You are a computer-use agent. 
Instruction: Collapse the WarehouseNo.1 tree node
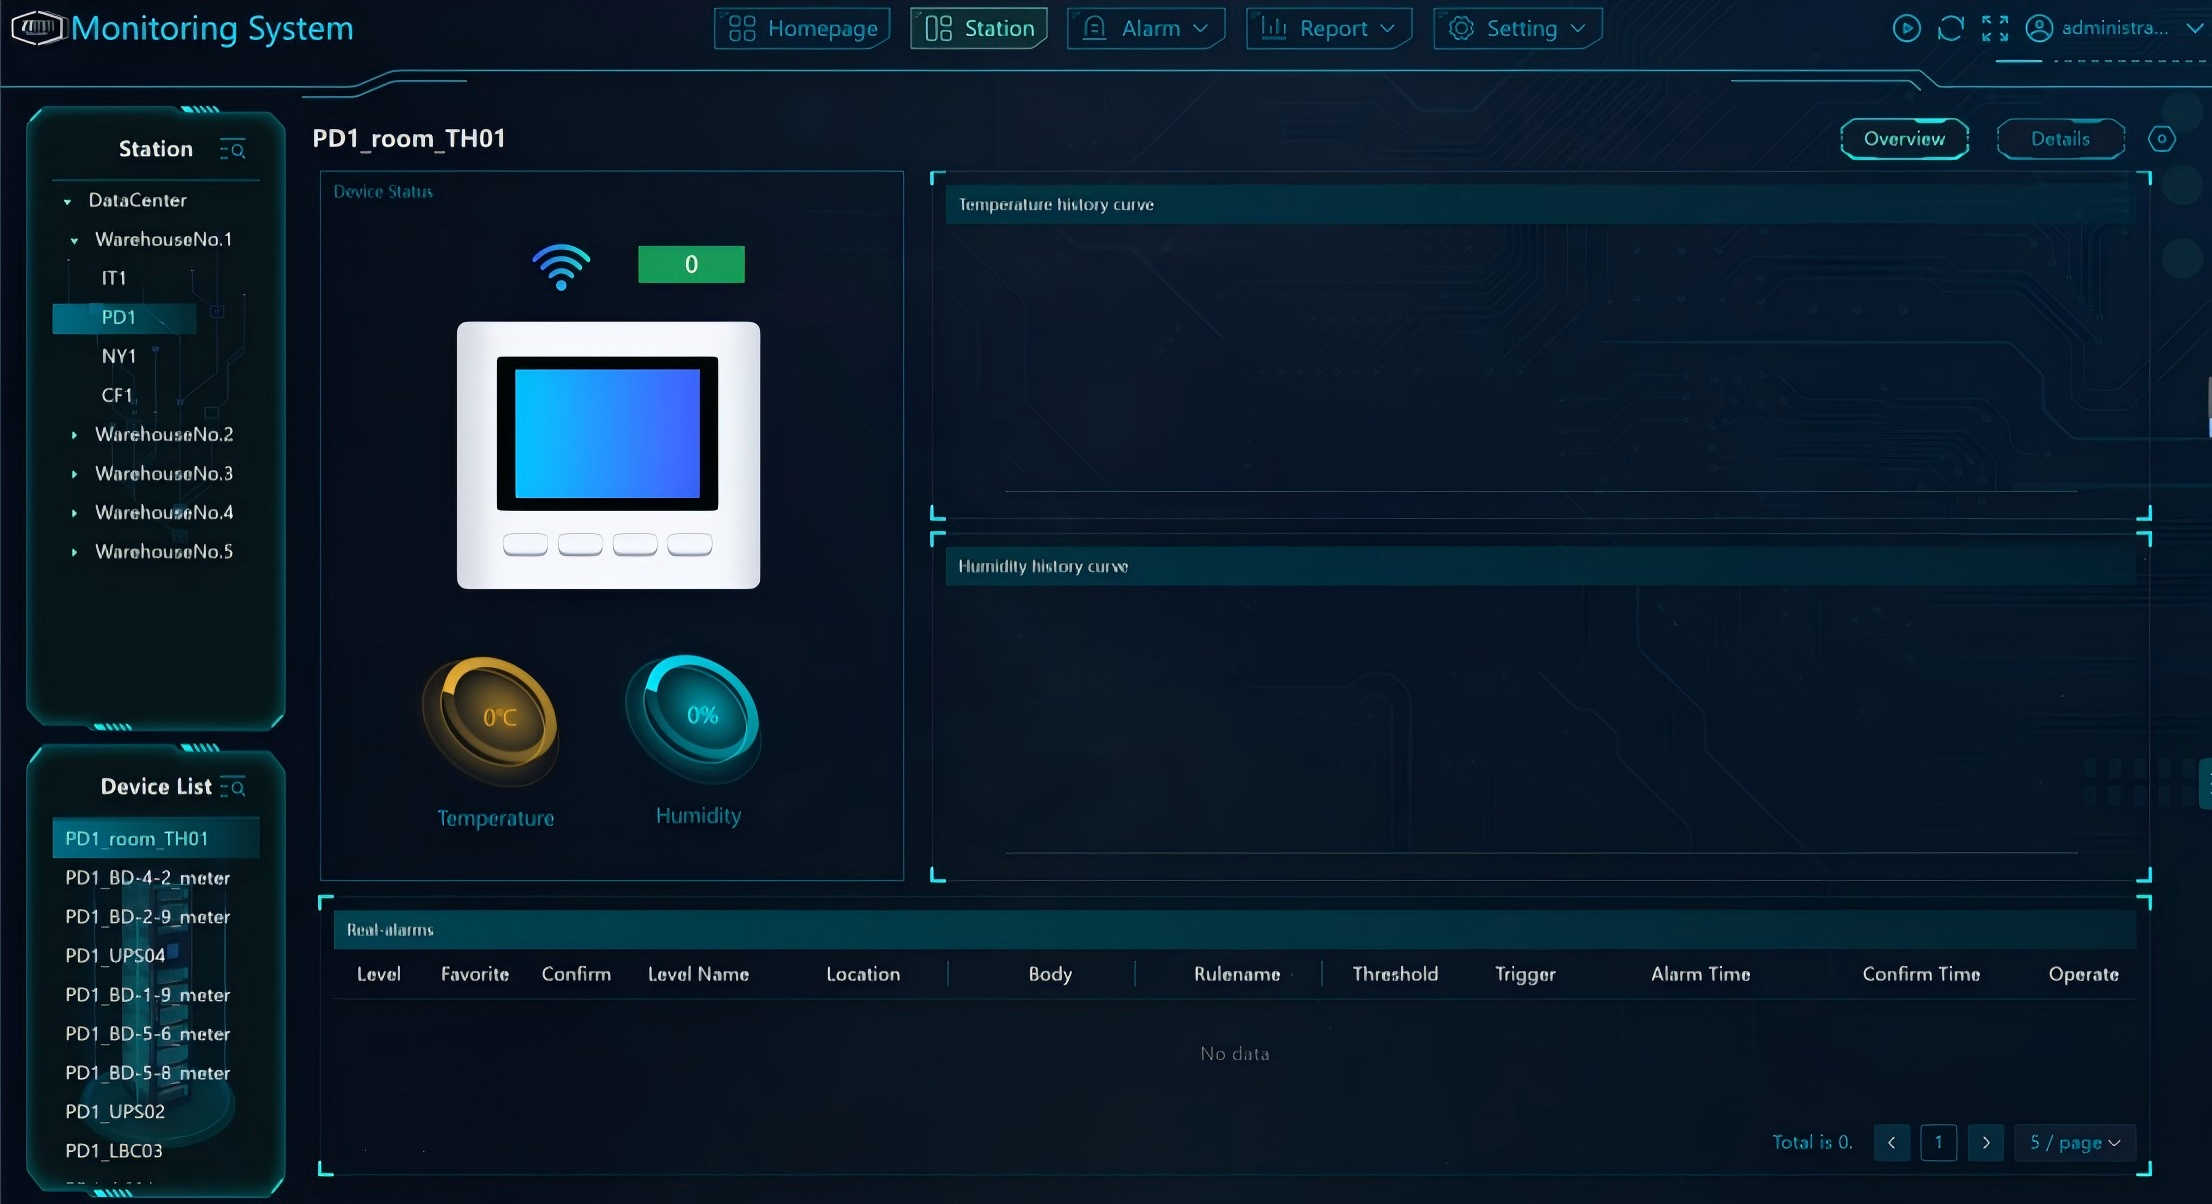click(74, 240)
